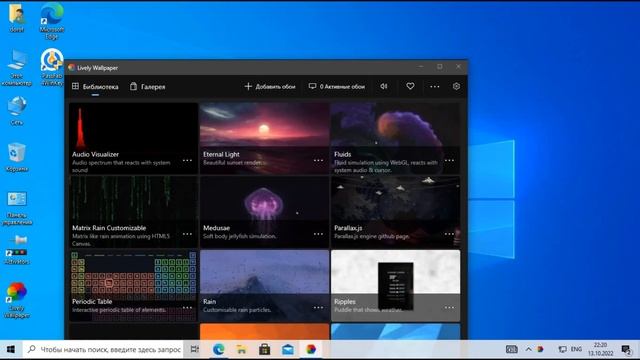Open Lively Wallpaper settings gear
640x360 pixels.
[x=456, y=86]
